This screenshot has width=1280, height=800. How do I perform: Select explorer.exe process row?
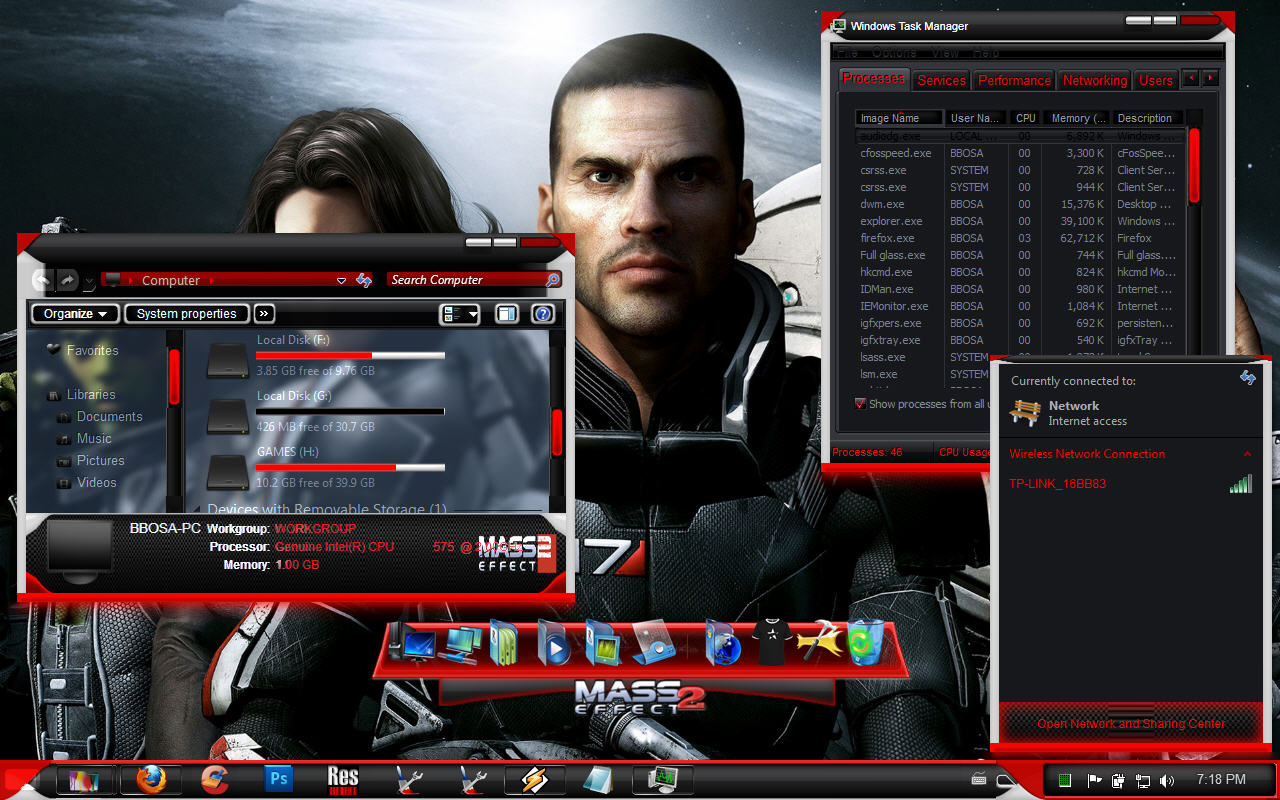point(1020,221)
